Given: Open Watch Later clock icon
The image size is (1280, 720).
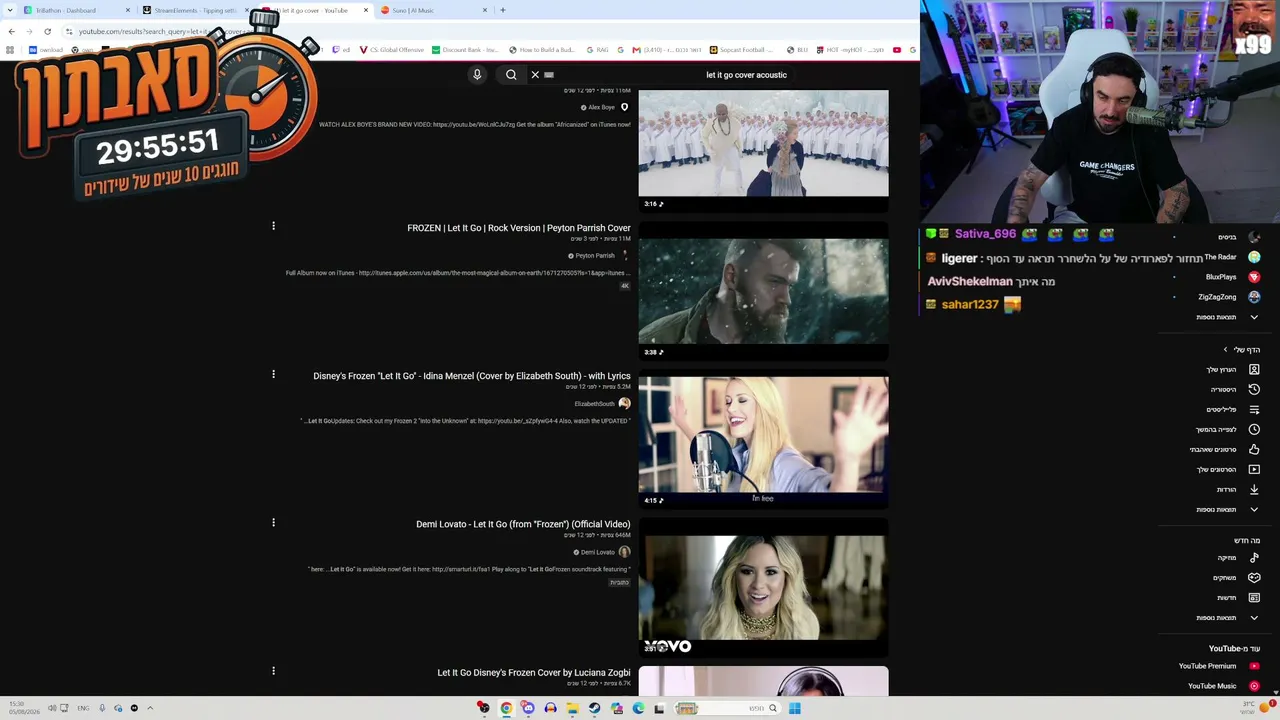Looking at the screenshot, I should tap(1254, 430).
